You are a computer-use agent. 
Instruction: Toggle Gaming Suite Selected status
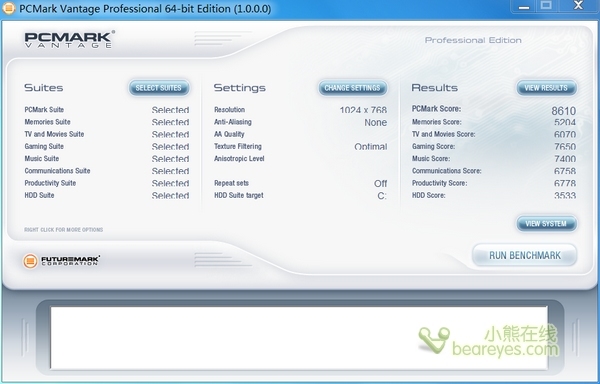pyautogui.click(x=170, y=147)
